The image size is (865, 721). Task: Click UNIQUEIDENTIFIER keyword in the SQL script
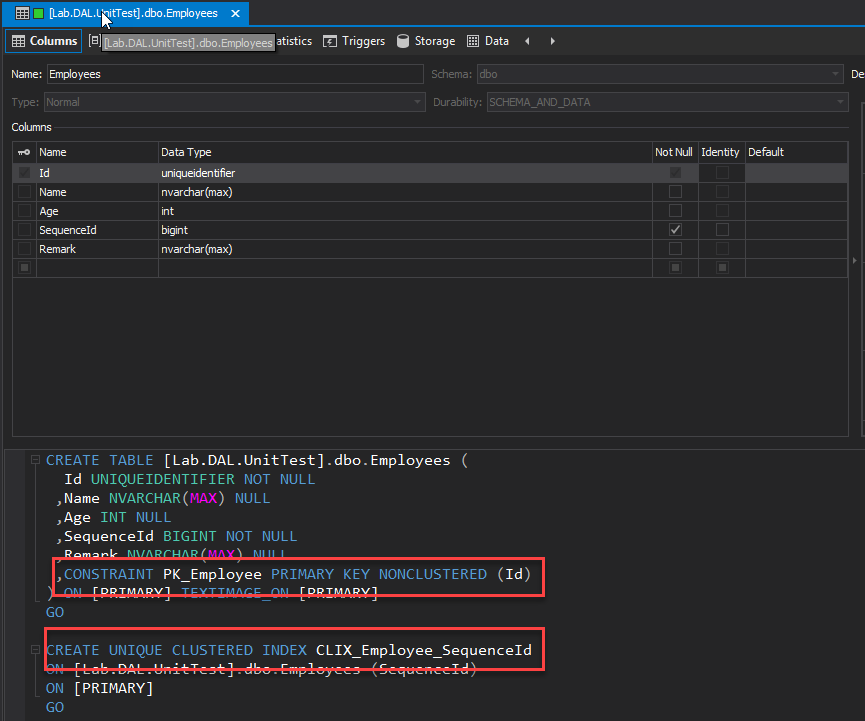(163, 479)
